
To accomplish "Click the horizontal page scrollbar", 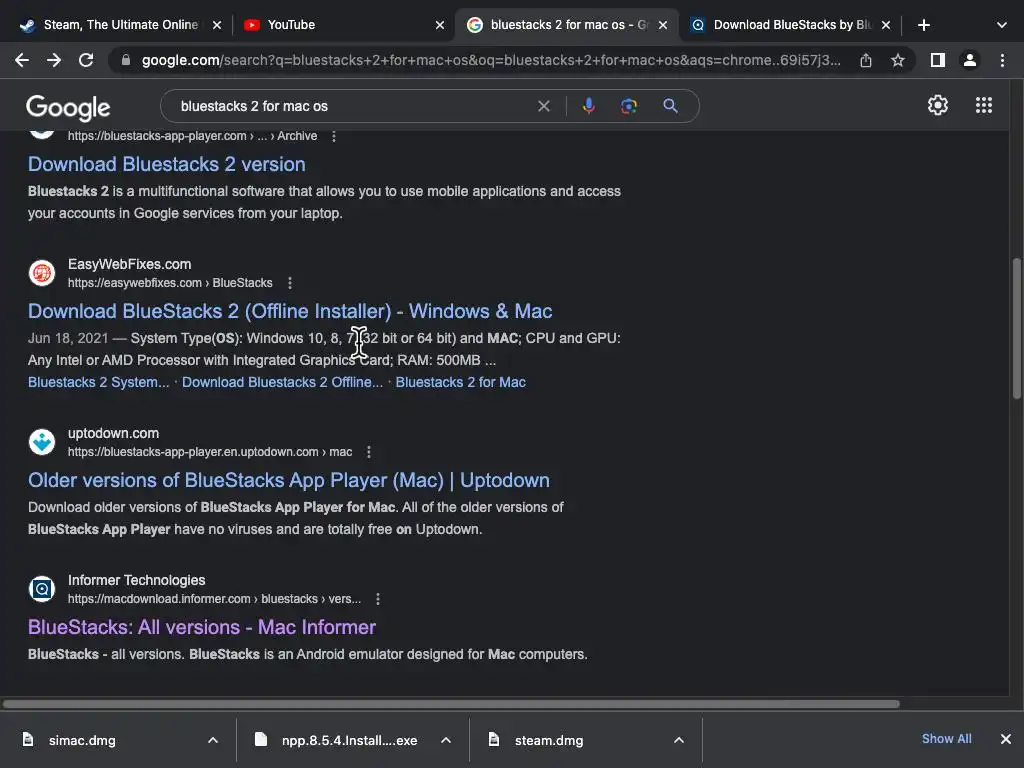I will (451, 704).
